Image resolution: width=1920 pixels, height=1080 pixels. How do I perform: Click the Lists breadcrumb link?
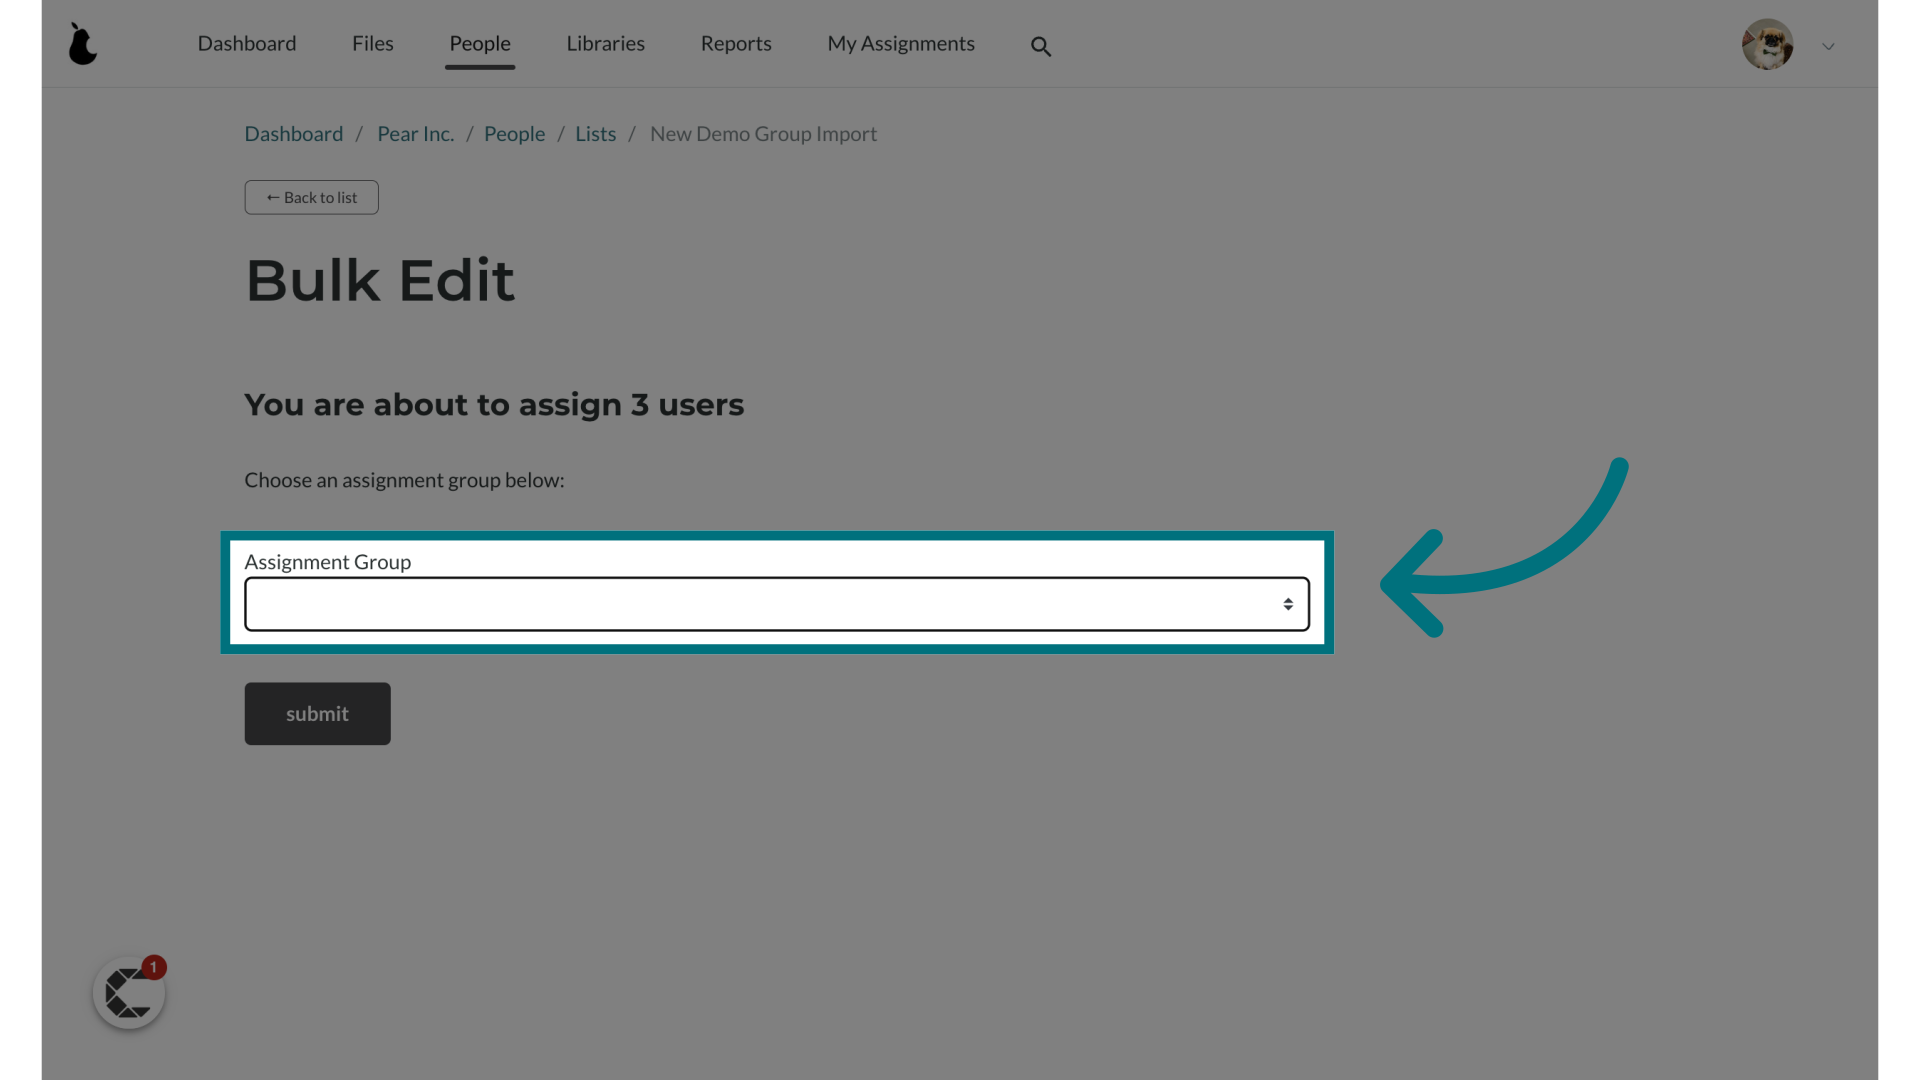595,133
